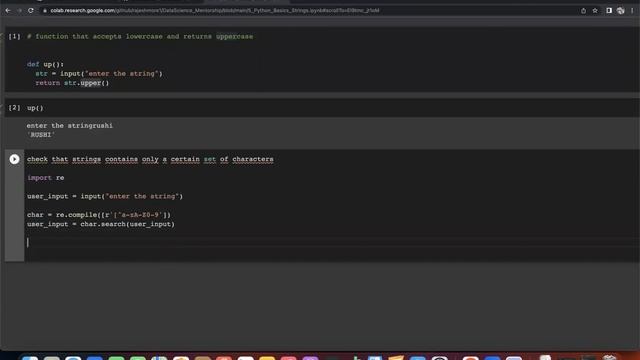Select cell [2] execution indicator
This screenshot has height=360, width=640.
[14, 108]
